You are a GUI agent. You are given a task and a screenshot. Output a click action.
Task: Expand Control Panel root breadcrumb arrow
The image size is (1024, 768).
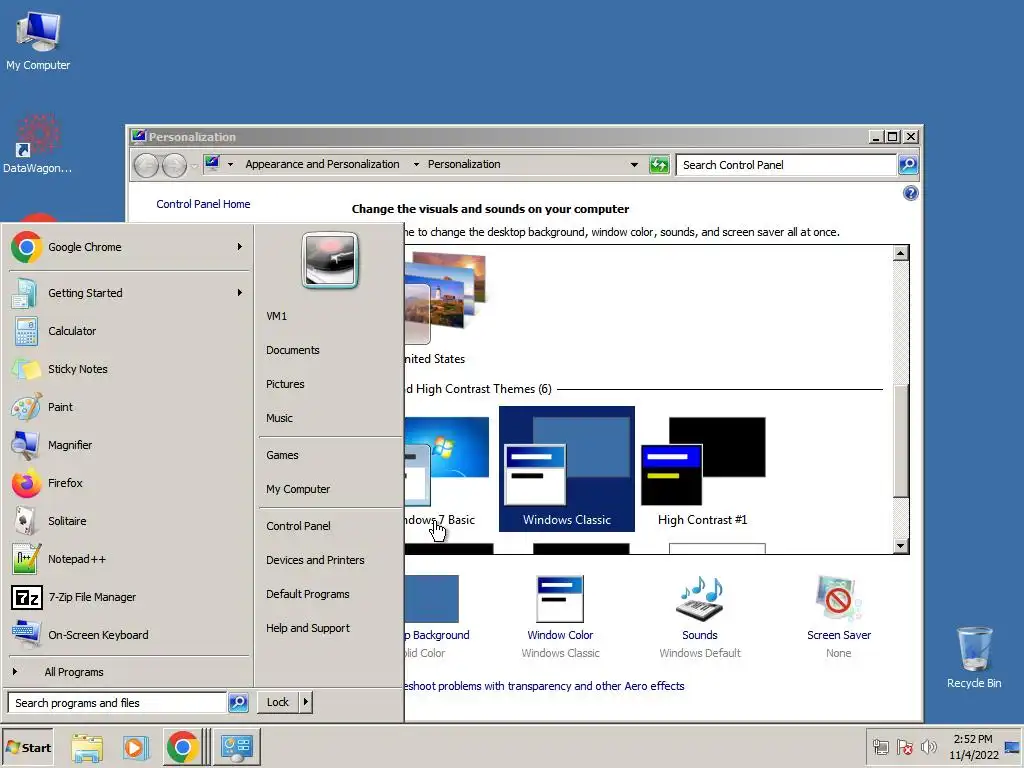(x=230, y=165)
